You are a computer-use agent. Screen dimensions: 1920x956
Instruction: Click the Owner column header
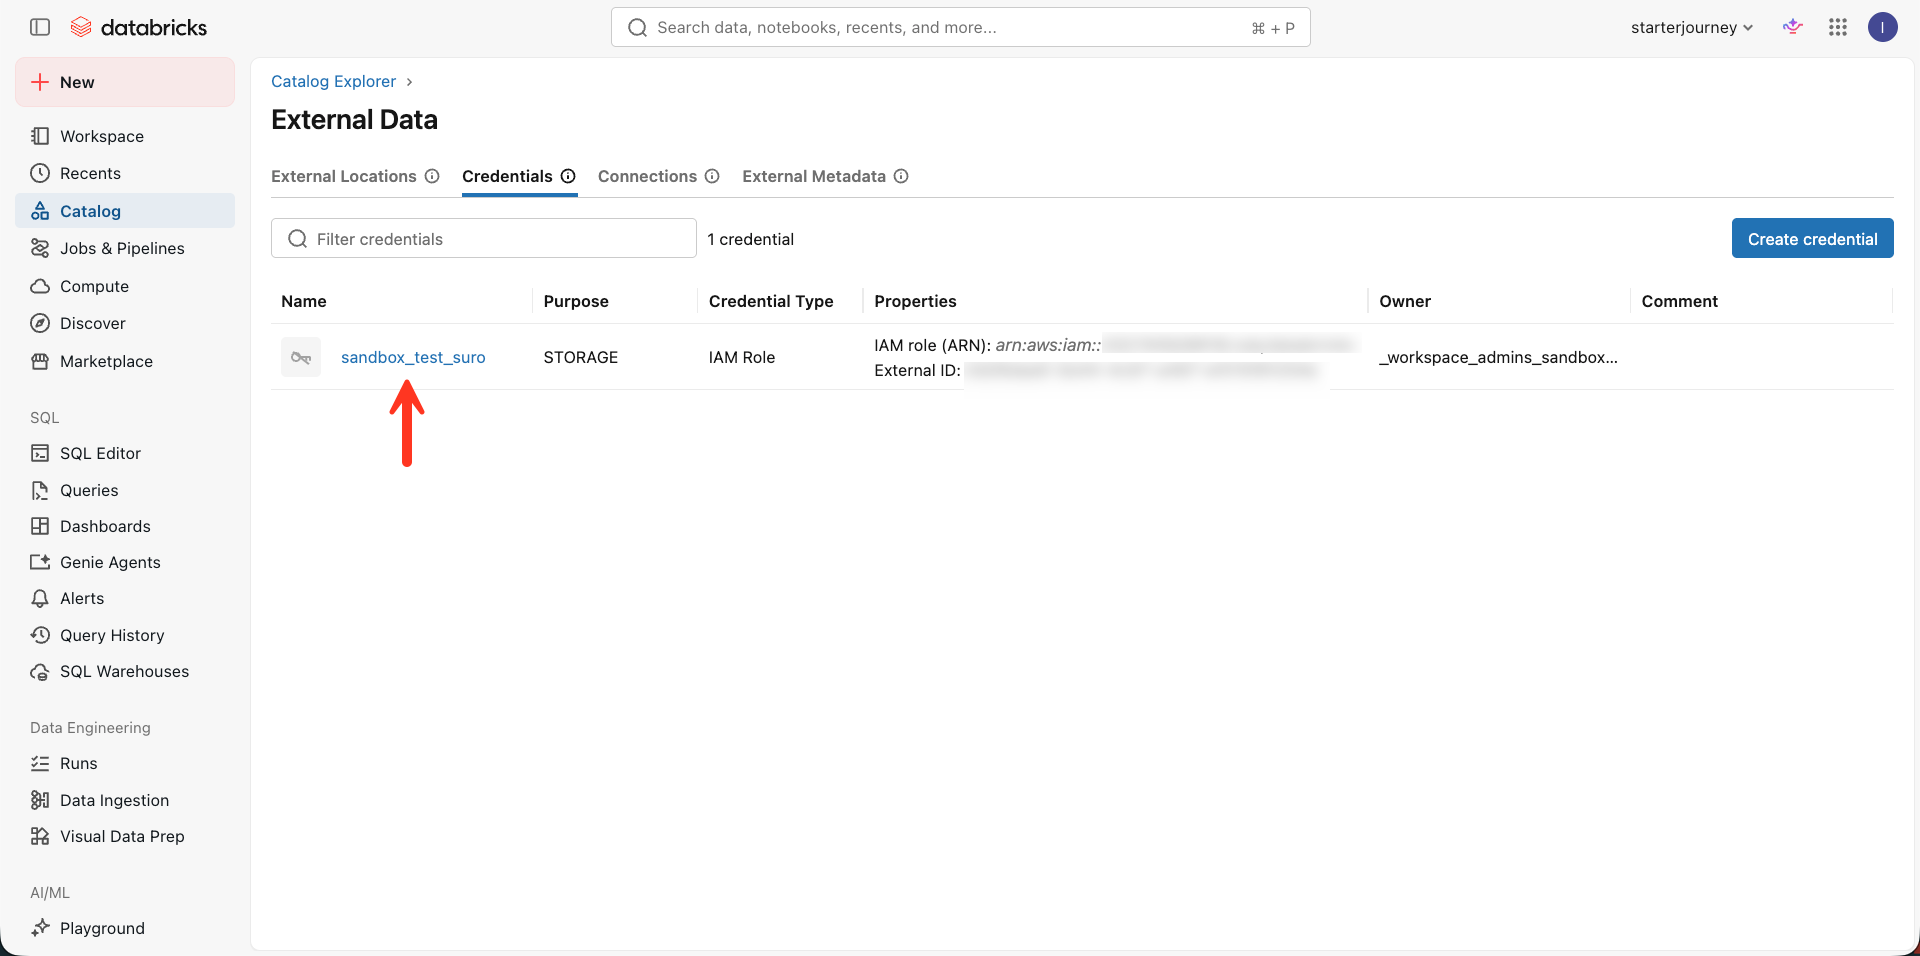click(1405, 301)
